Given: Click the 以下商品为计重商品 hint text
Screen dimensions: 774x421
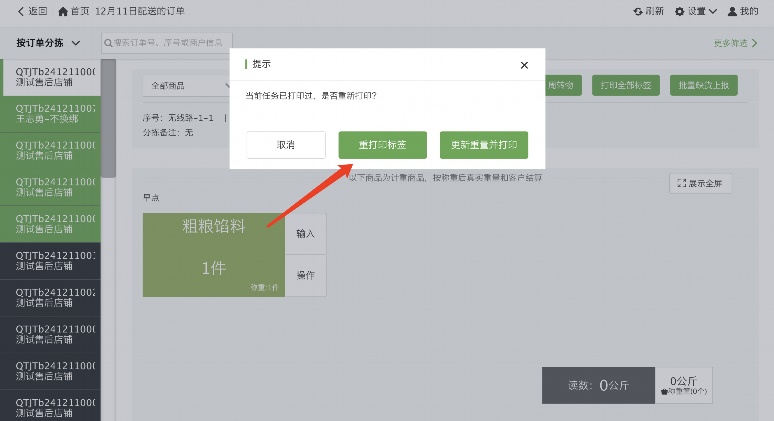Looking at the screenshot, I should pyautogui.click(x=445, y=178).
